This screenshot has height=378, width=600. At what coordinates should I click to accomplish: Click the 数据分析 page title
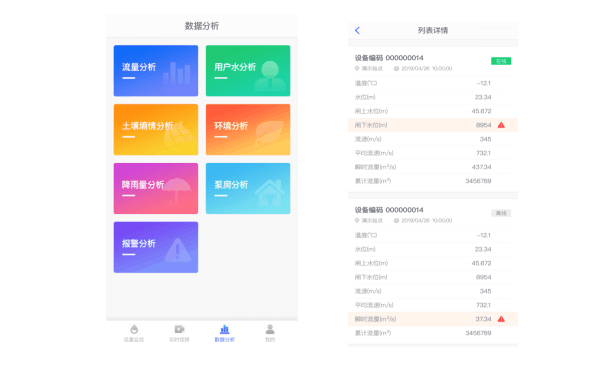(x=202, y=26)
